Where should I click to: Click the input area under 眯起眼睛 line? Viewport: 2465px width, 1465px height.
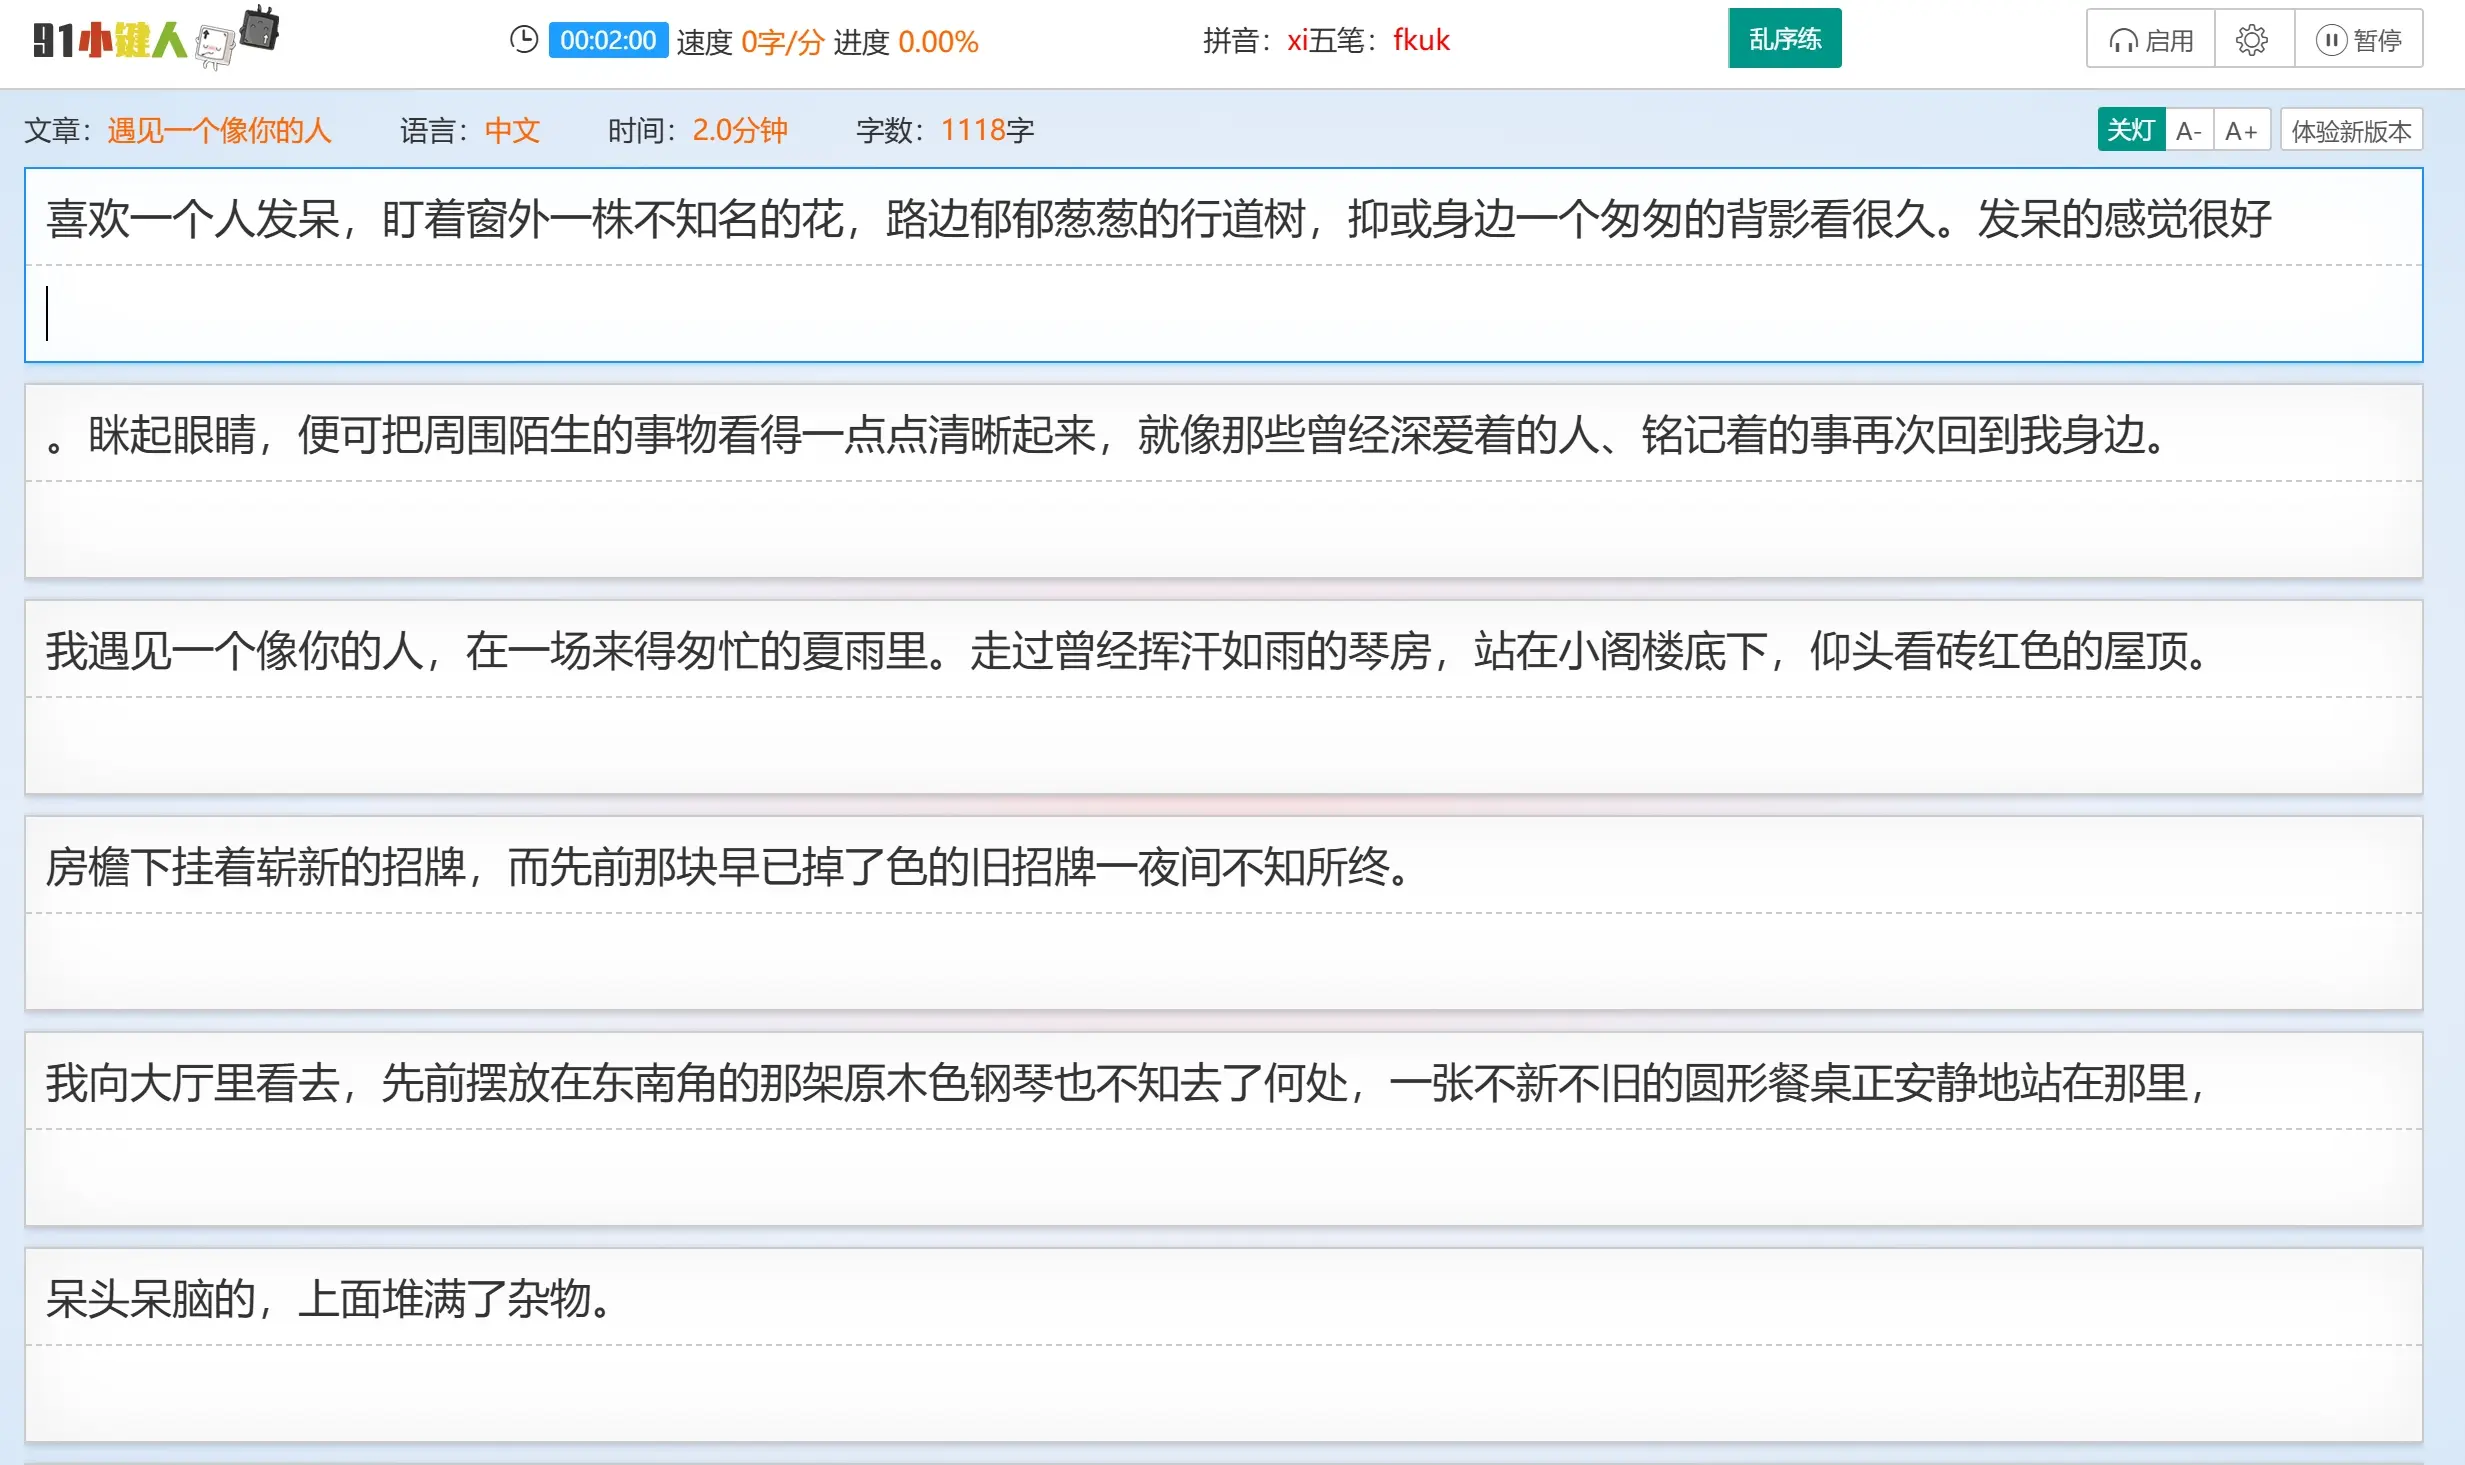click(1222, 528)
